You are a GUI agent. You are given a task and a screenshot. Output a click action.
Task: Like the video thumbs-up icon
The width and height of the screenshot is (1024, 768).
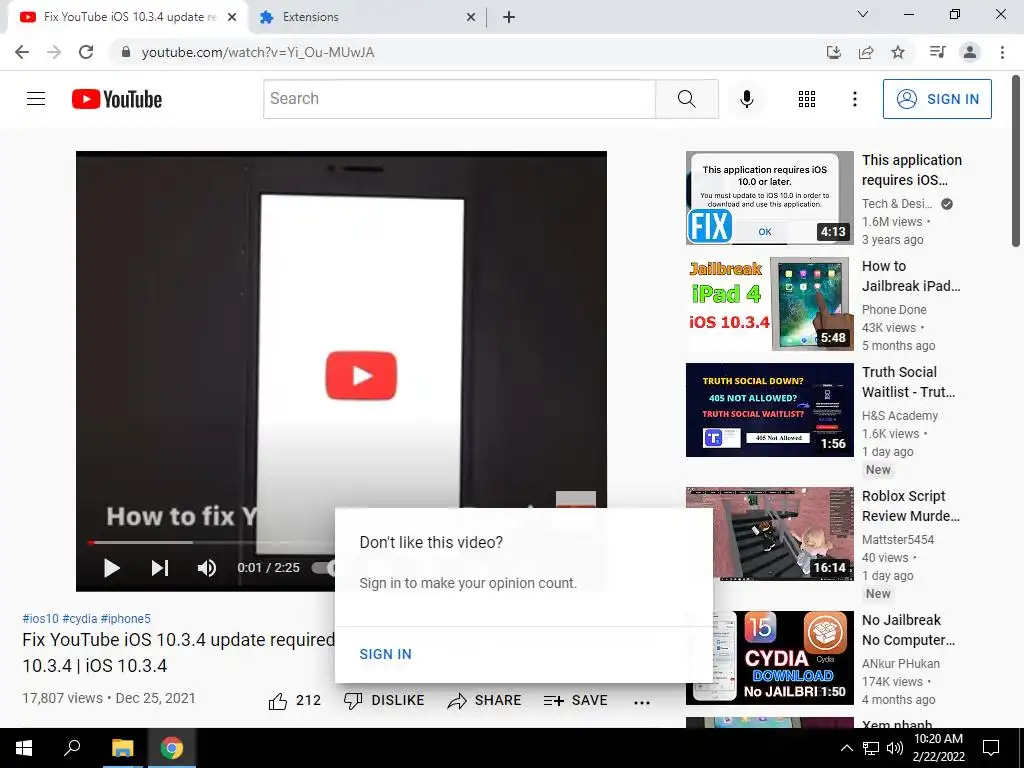coord(278,701)
